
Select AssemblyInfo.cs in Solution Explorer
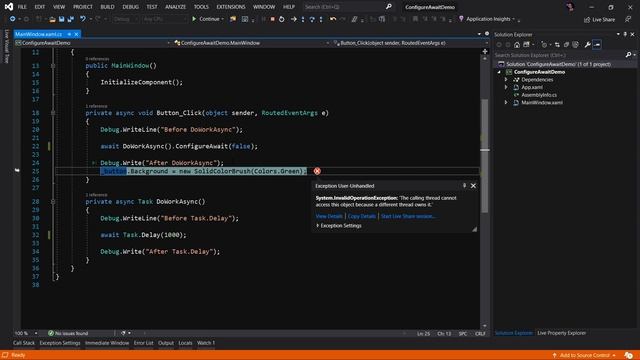[539, 95]
